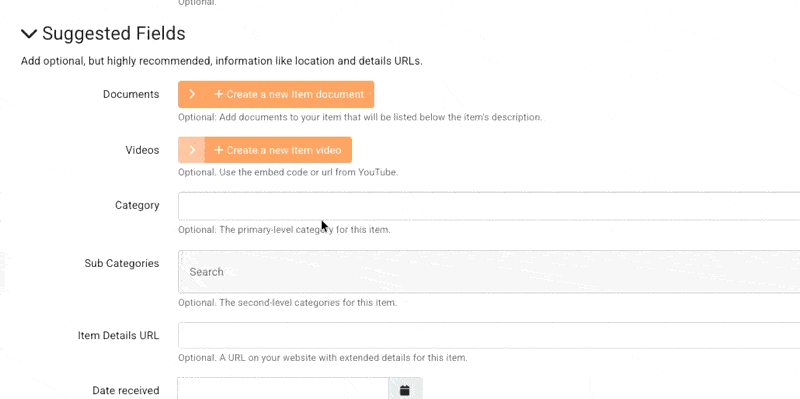Expand the Videos arrow toggle

coord(192,150)
